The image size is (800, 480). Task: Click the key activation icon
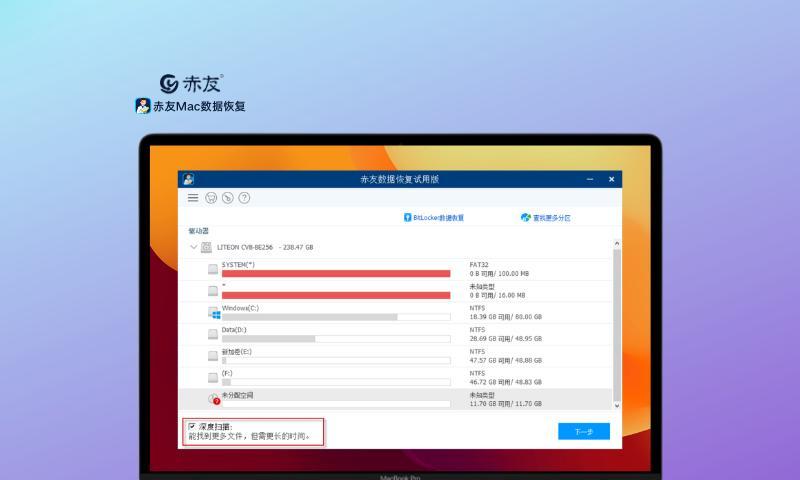click(228, 198)
